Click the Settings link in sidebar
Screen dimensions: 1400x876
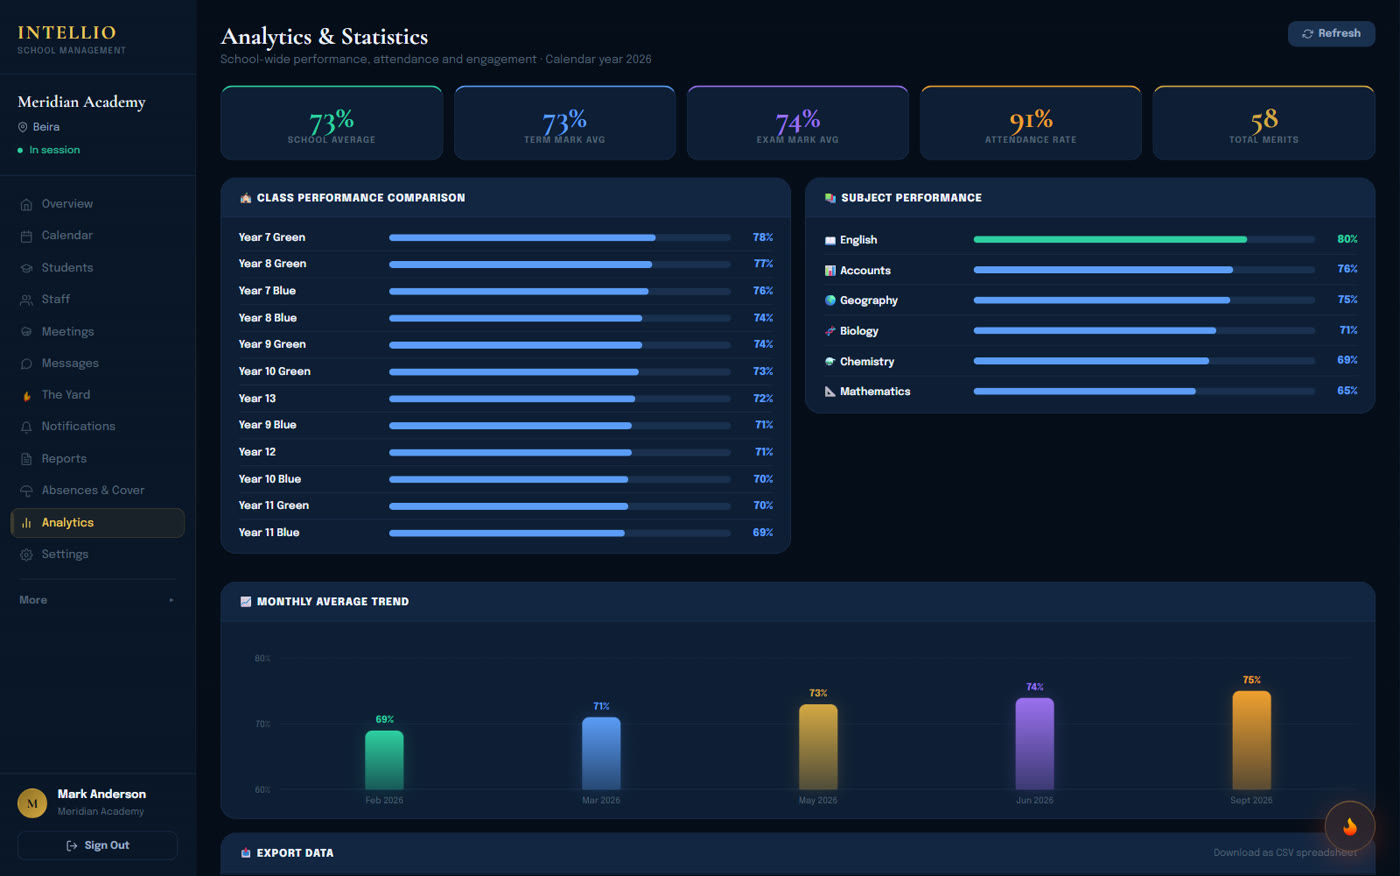point(97,554)
